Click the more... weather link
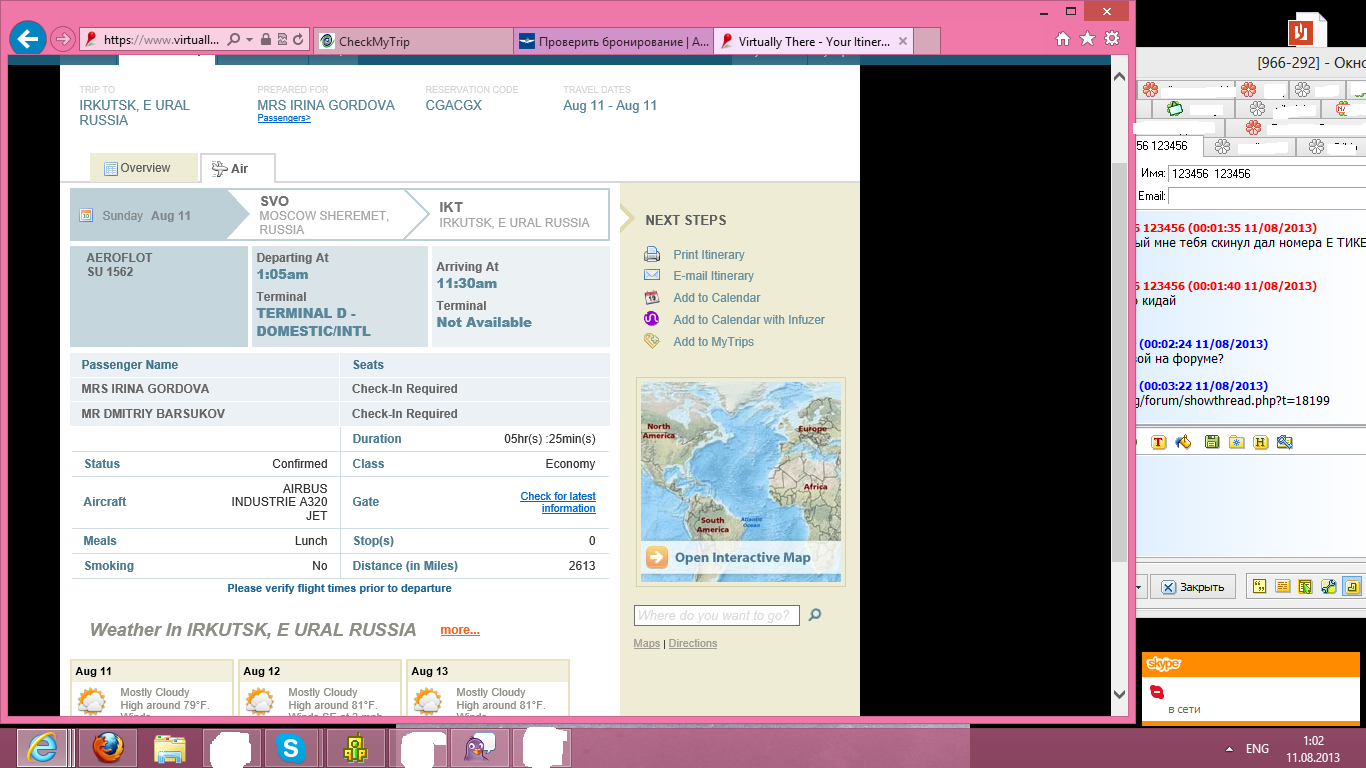 pyautogui.click(x=460, y=630)
